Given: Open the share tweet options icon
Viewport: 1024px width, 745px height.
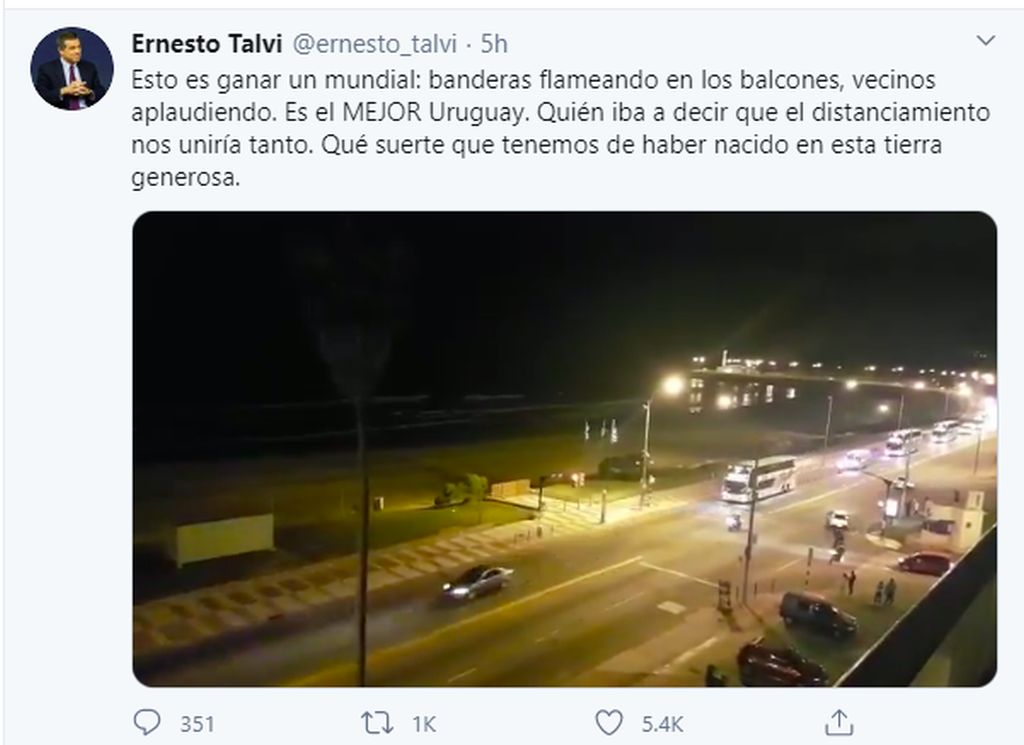Looking at the screenshot, I should [x=839, y=722].
